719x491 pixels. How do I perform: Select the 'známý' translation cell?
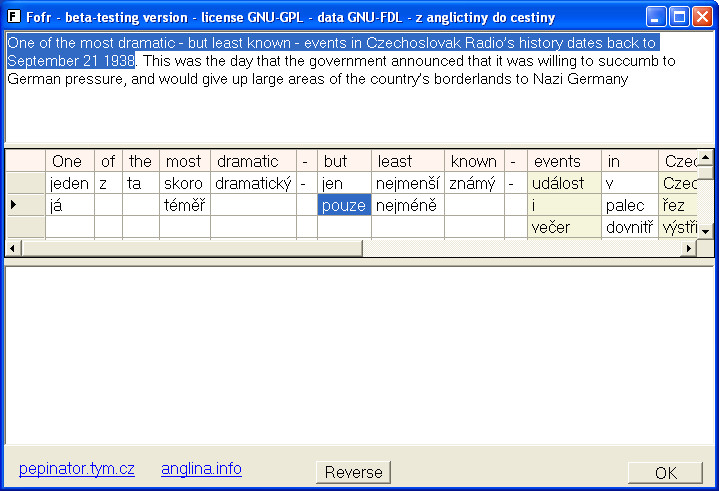[x=474, y=183]
